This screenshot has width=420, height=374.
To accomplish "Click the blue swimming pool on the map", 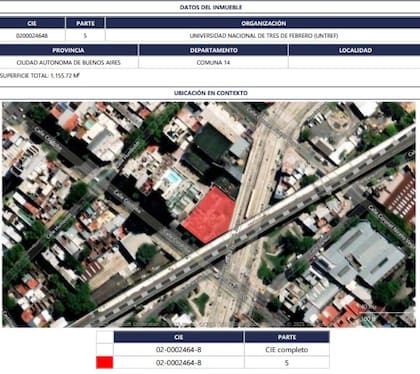I will pyautogui.click(x=174, y=177).
